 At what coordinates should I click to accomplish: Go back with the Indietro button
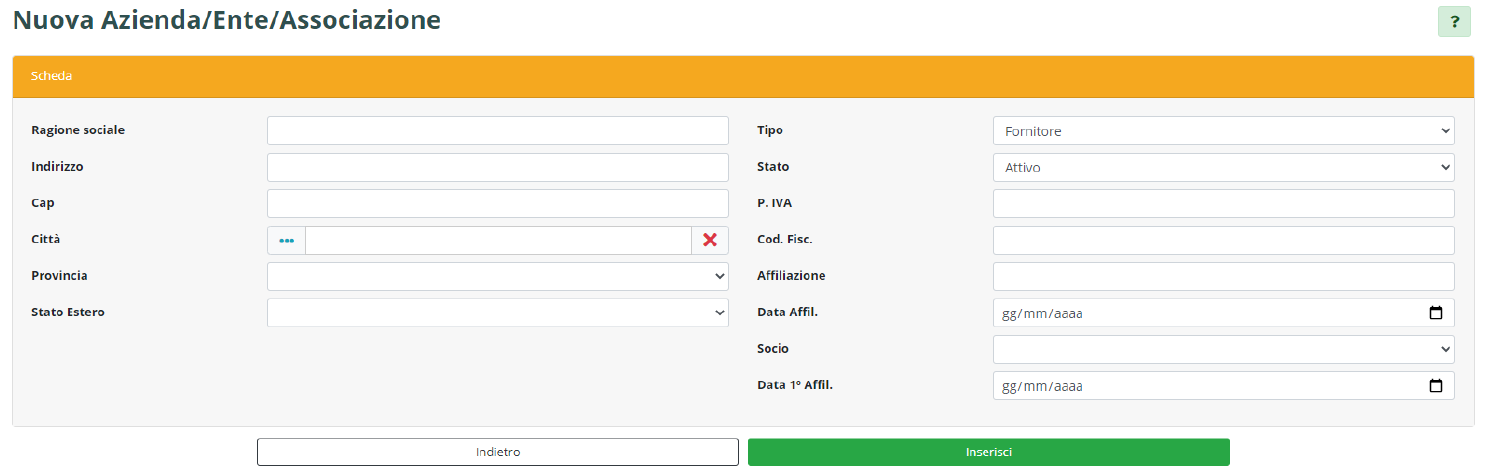tap(498, 452)
